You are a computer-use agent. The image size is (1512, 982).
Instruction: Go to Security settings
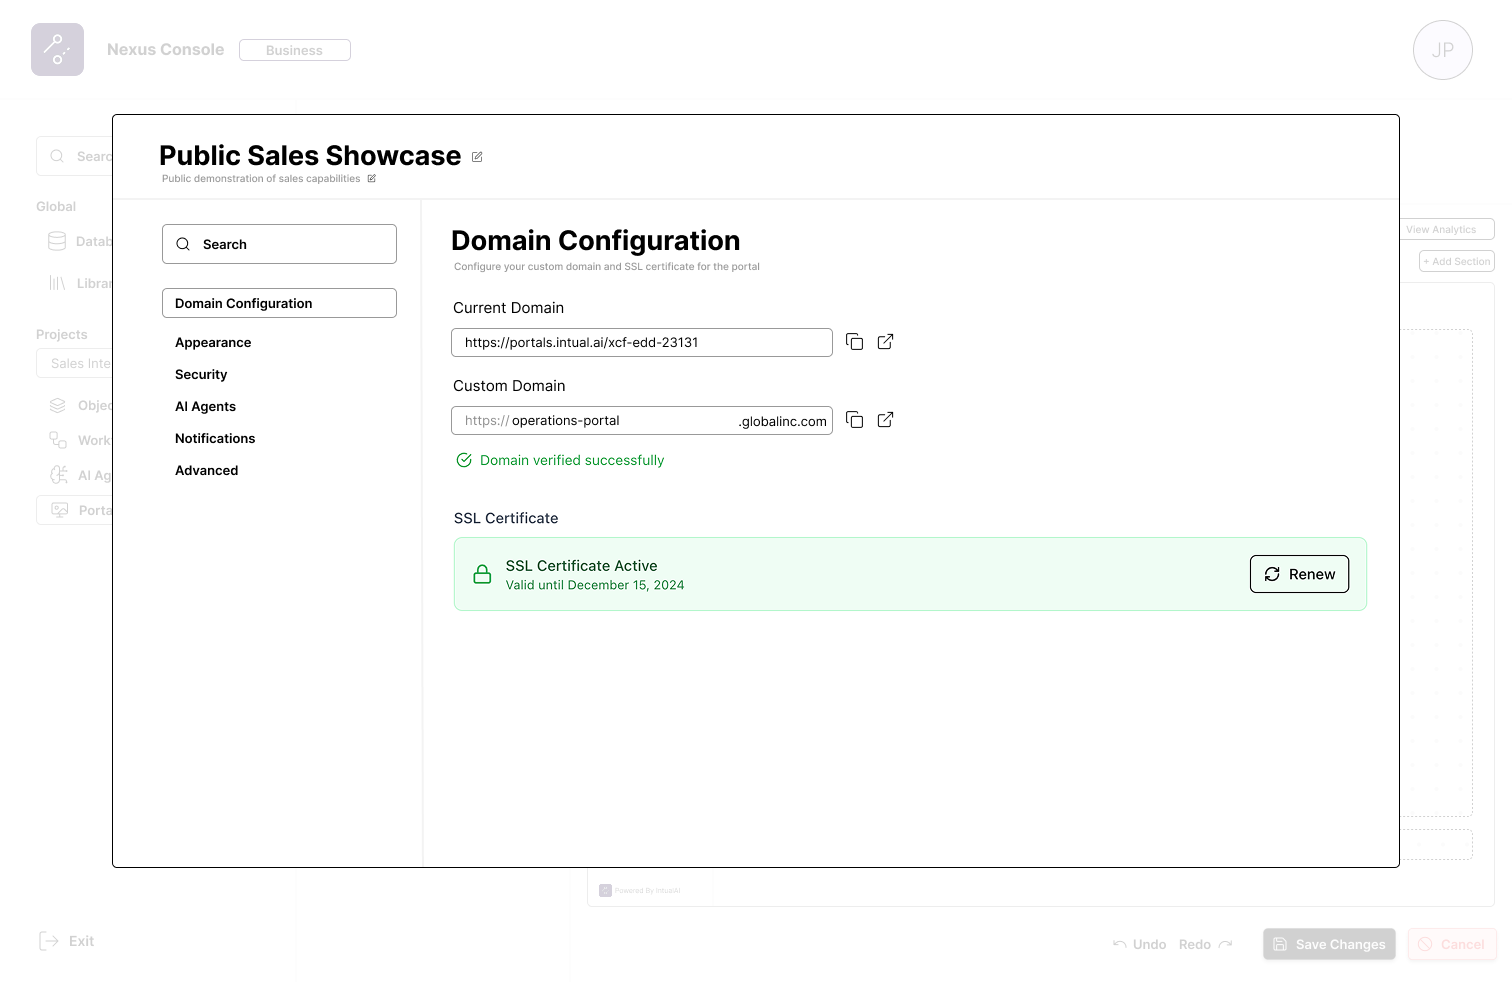(x=201, y=374)
